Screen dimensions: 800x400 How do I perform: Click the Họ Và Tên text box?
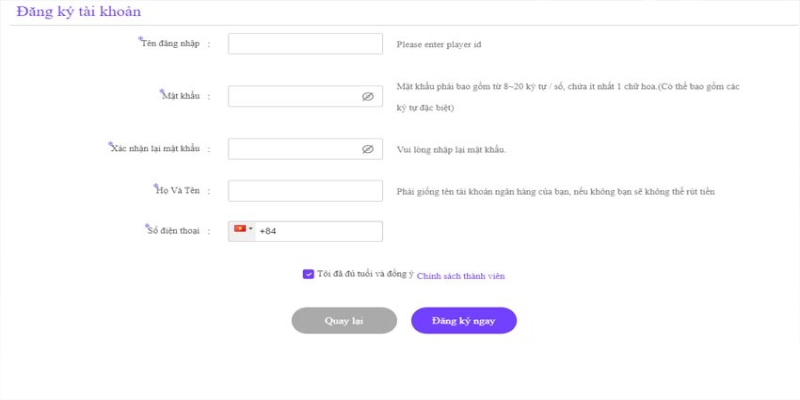(305, 190)
